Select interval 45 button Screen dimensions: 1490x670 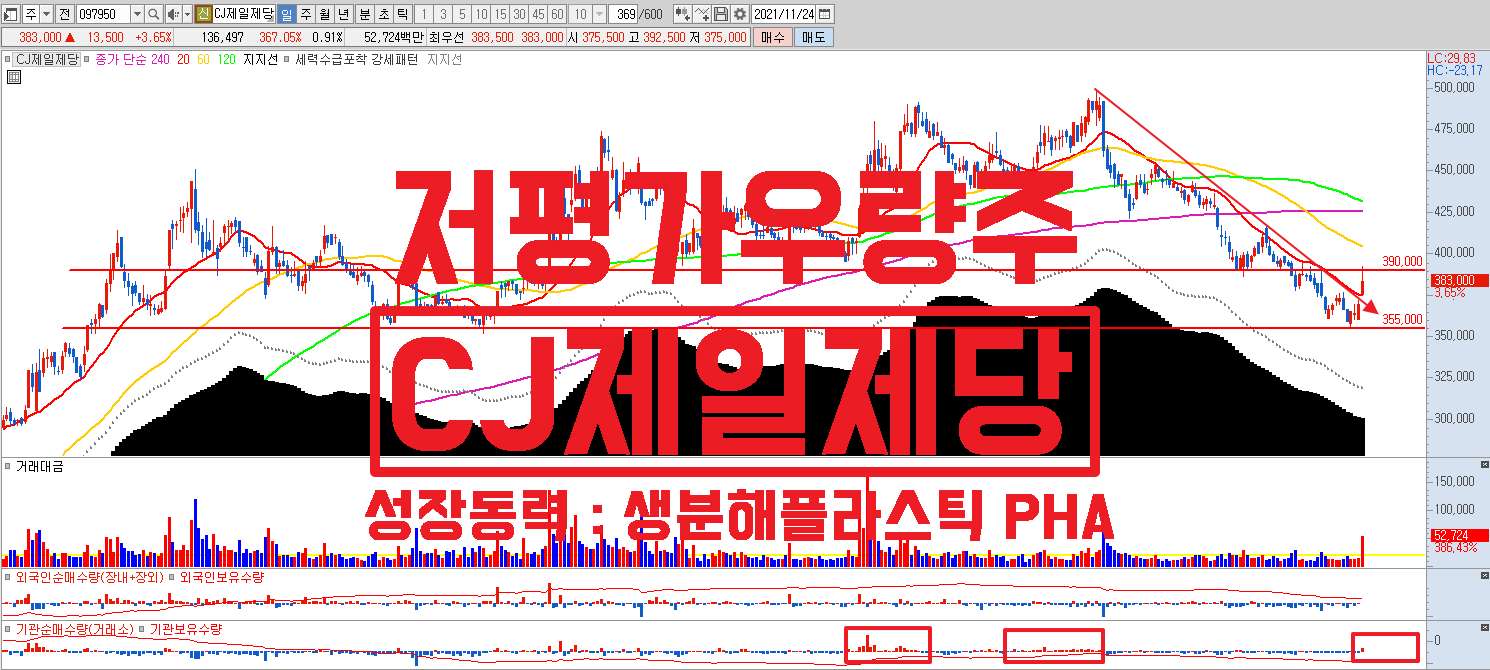click(537, 14)
